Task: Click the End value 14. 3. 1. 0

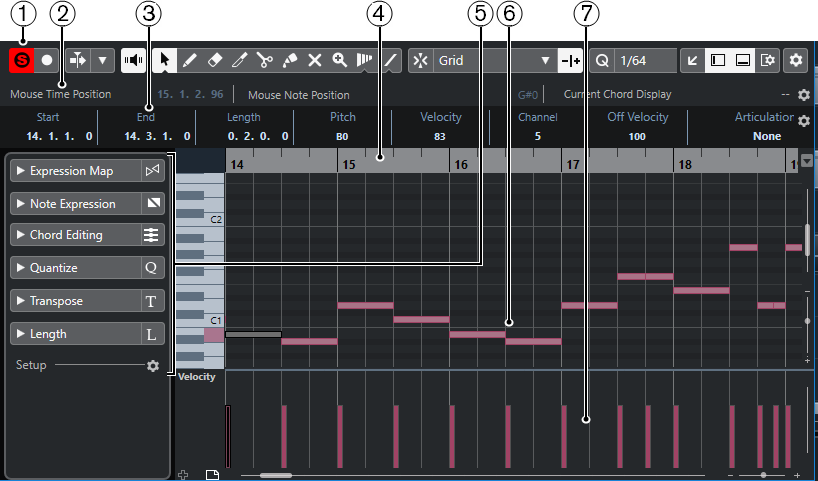Action: (158, 136)
